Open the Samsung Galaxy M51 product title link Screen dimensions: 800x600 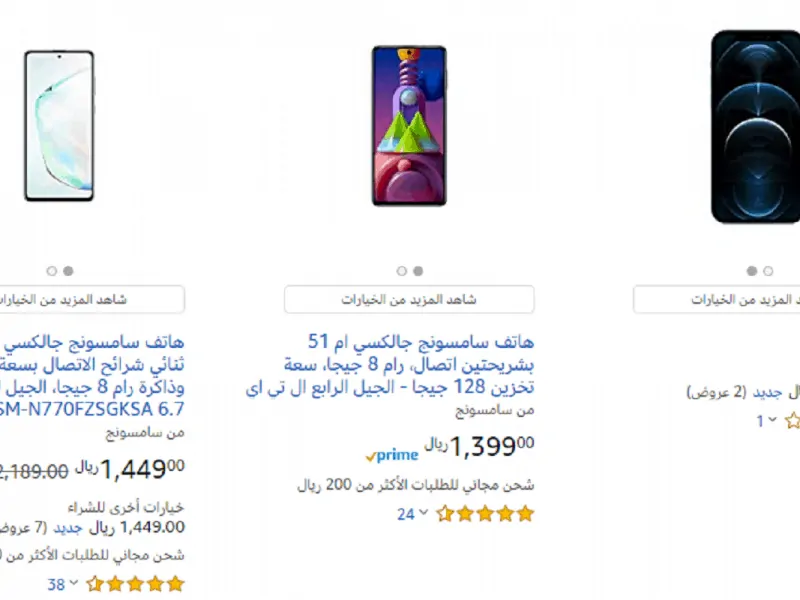[x=390, y=364]
